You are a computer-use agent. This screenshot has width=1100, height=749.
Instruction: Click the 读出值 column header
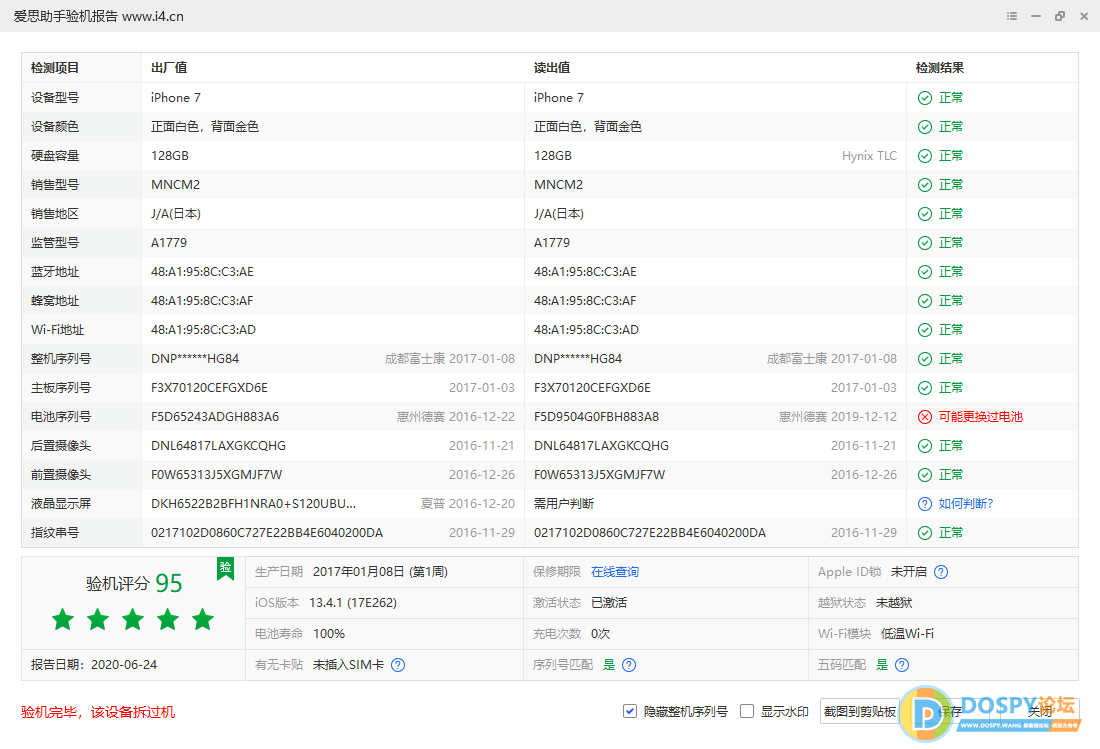coord(552,68)
